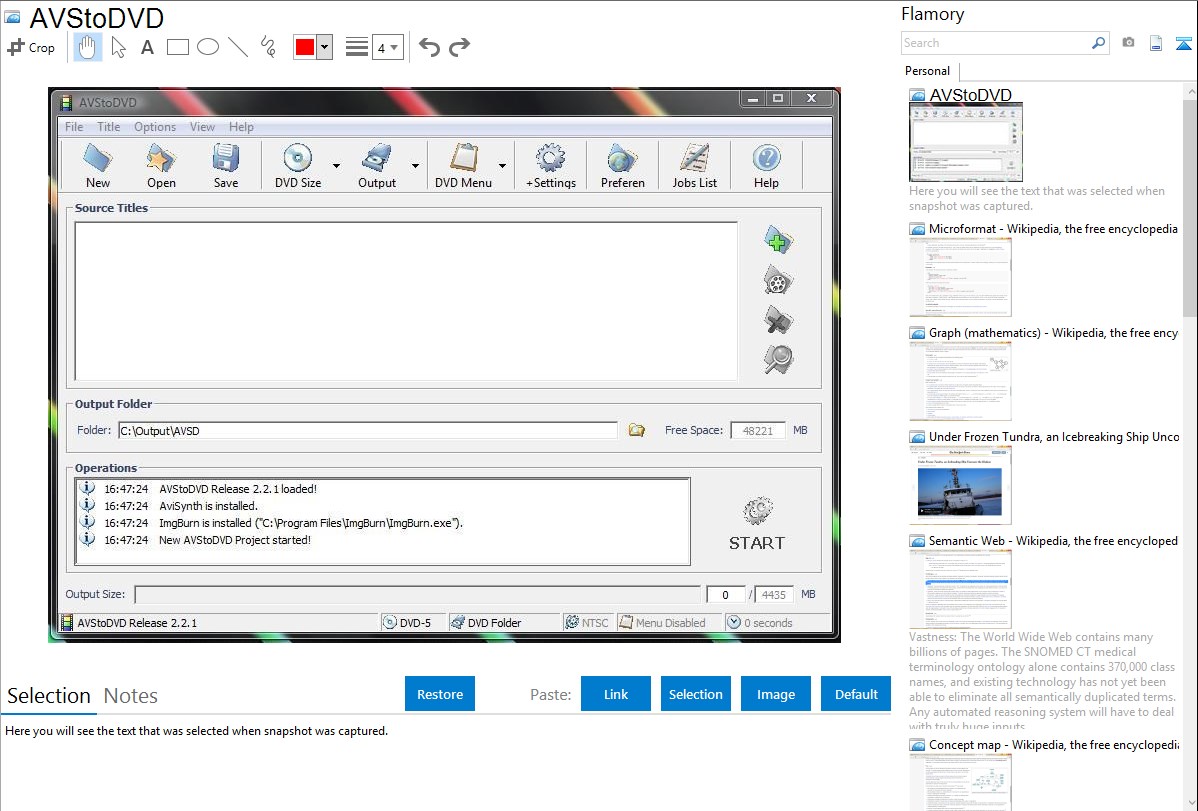1198x811 pixels.
Task: Expand the Output dropdown arrow
Action: (x=416, y=166)
